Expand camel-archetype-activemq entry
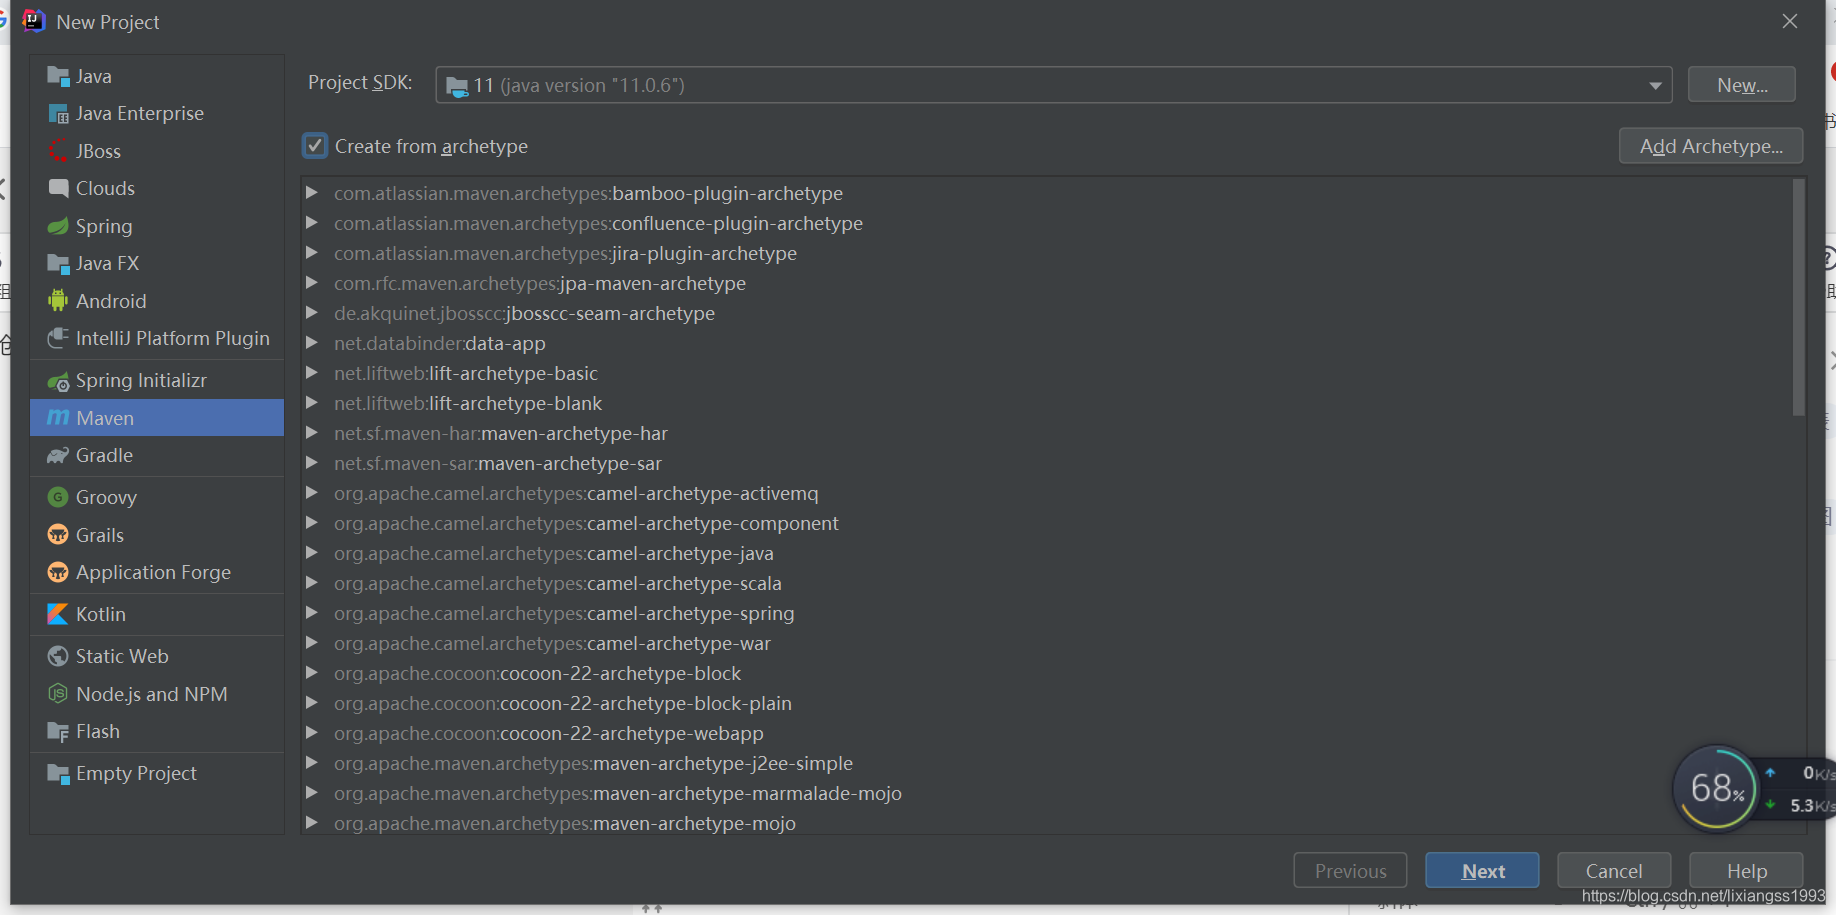Image resolution: width=1836 pixels, height=915 pixels. click(x=312, y=492)
